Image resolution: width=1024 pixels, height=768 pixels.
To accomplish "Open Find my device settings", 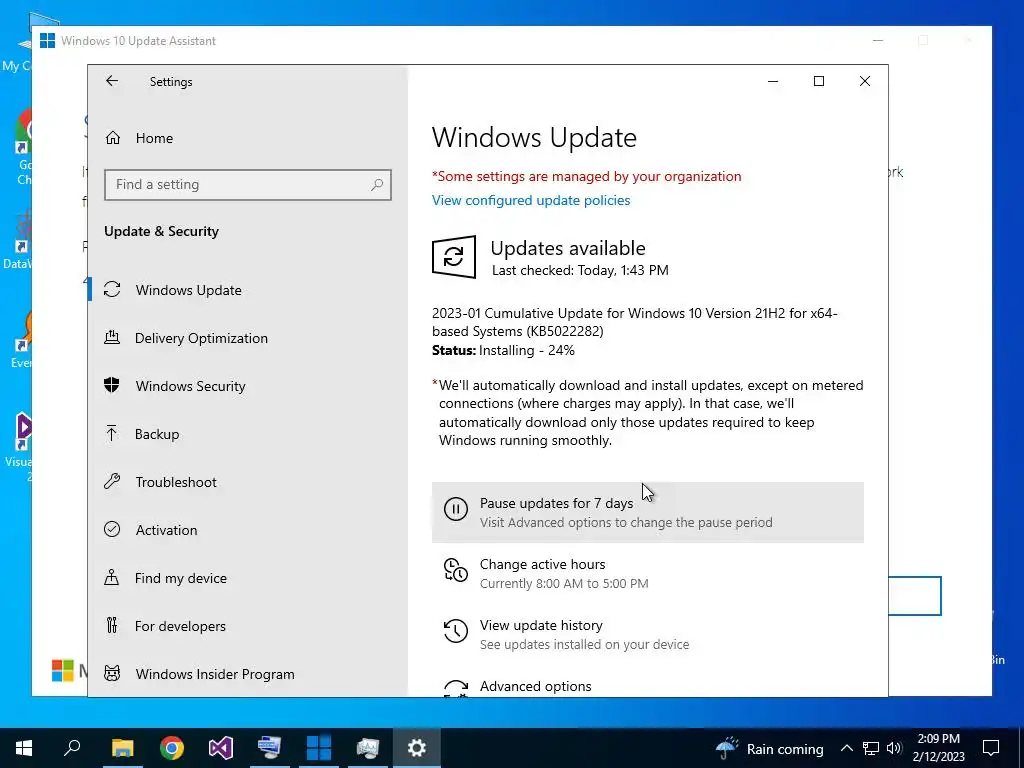I will coord(248,578).
